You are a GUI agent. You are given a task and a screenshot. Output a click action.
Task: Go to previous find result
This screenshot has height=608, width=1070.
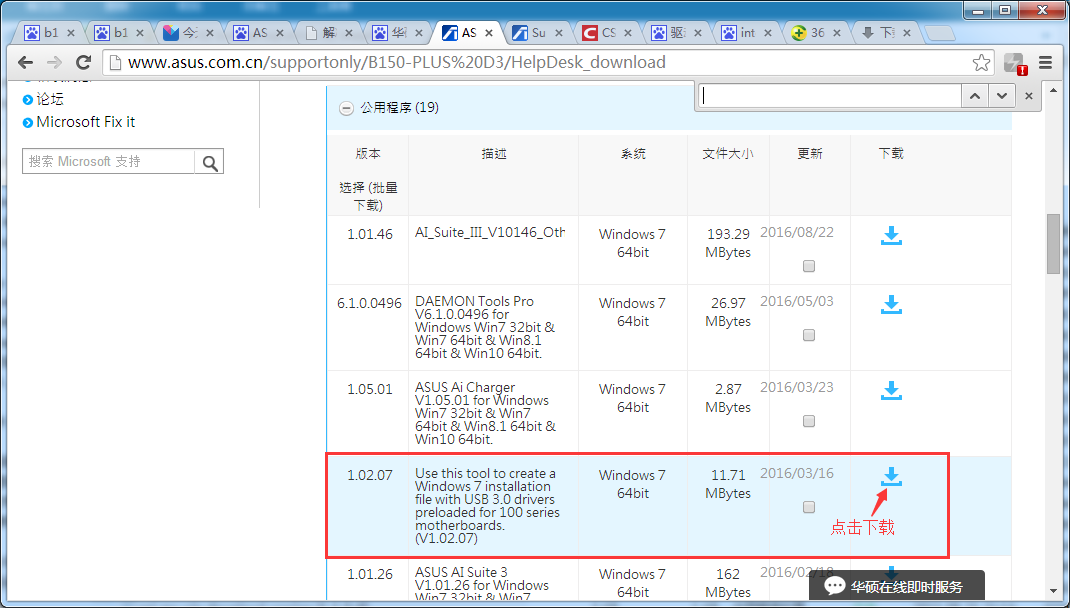(975, 96)
